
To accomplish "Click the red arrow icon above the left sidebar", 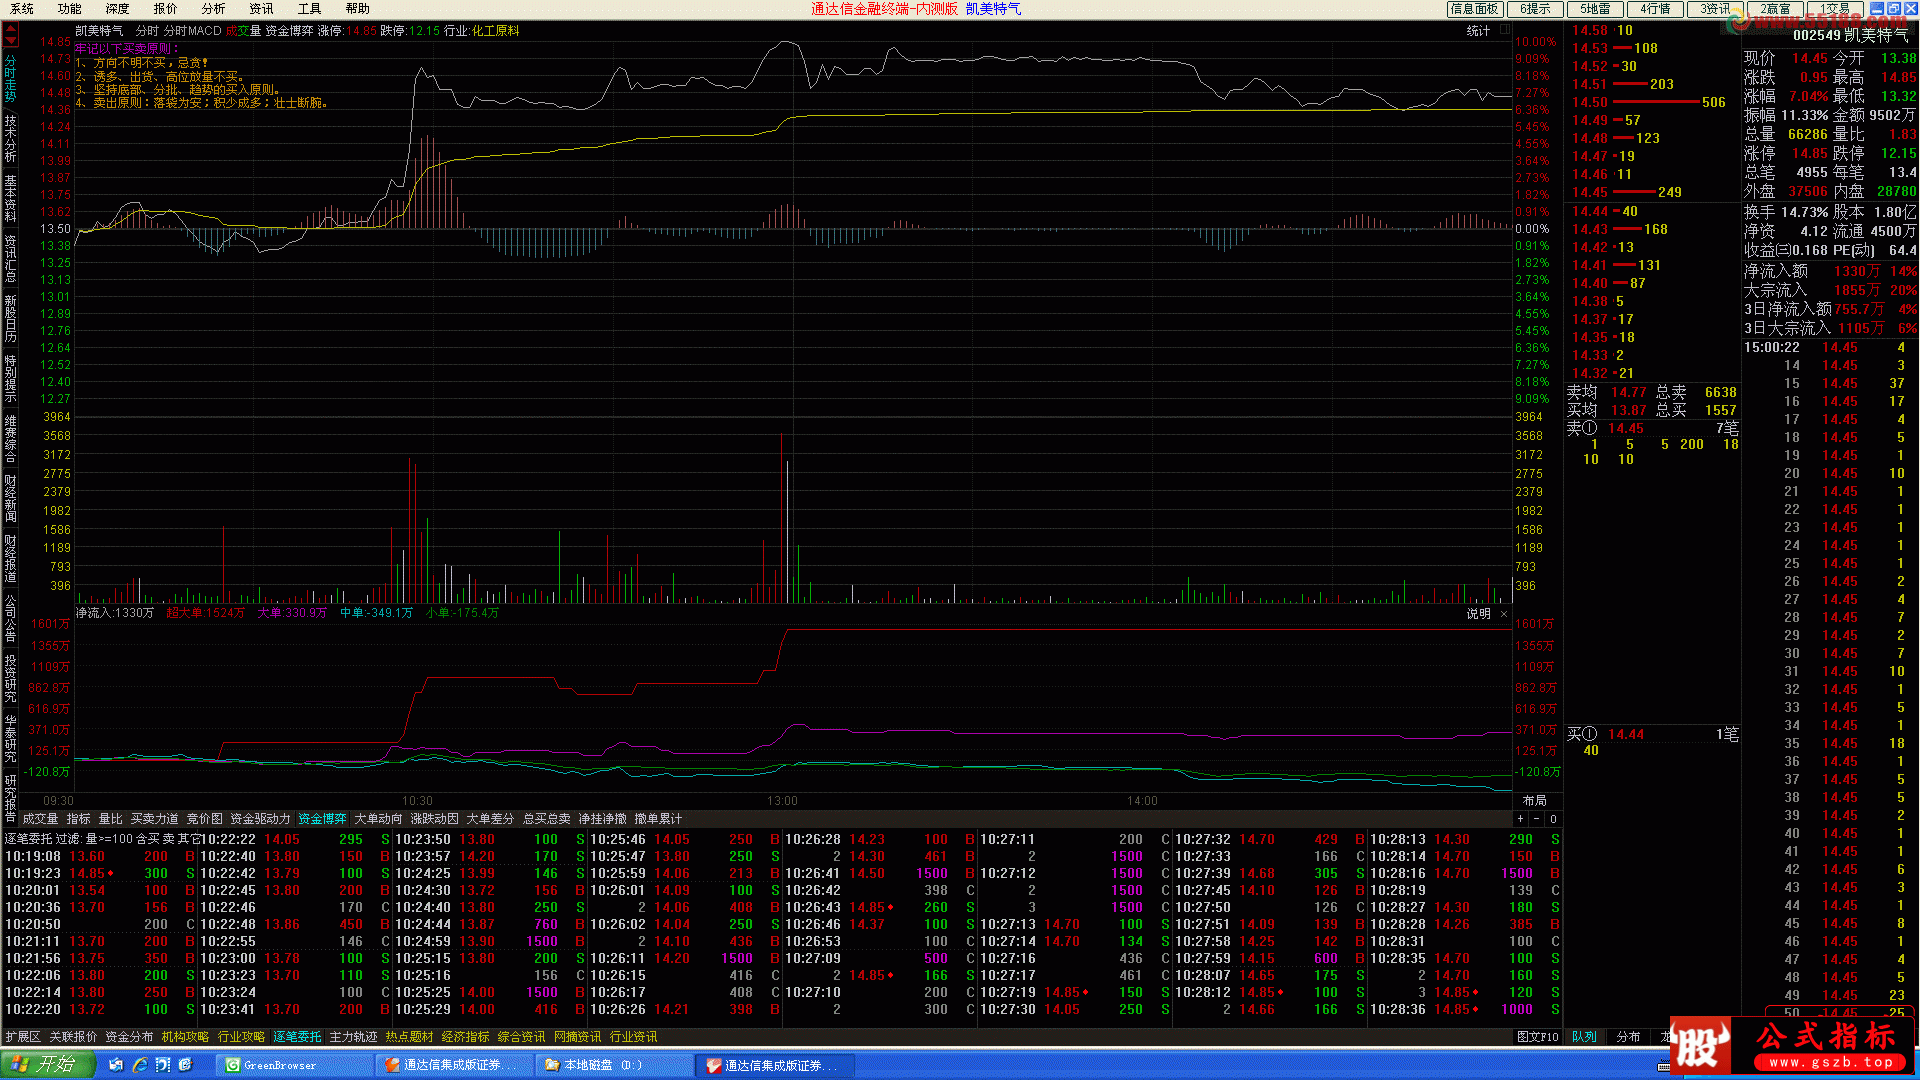I will tap(10, 35).
